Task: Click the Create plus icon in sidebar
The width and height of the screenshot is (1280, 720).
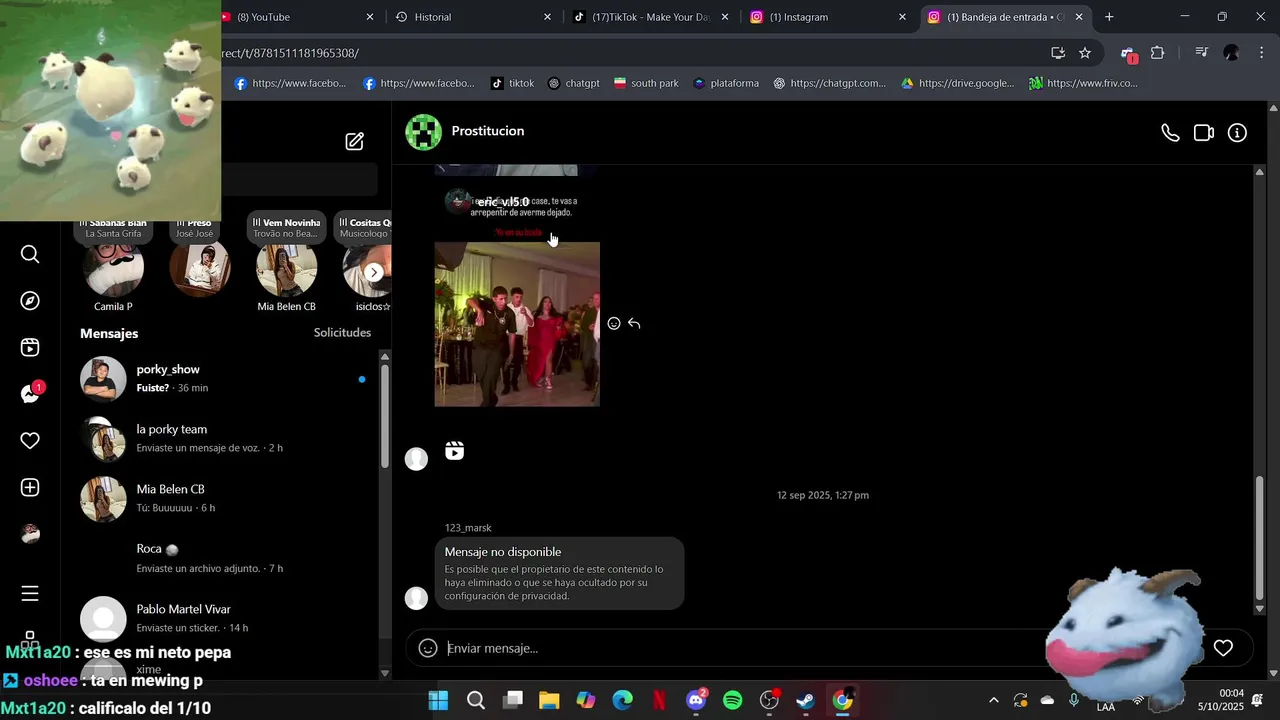Action: coord(30,487)
